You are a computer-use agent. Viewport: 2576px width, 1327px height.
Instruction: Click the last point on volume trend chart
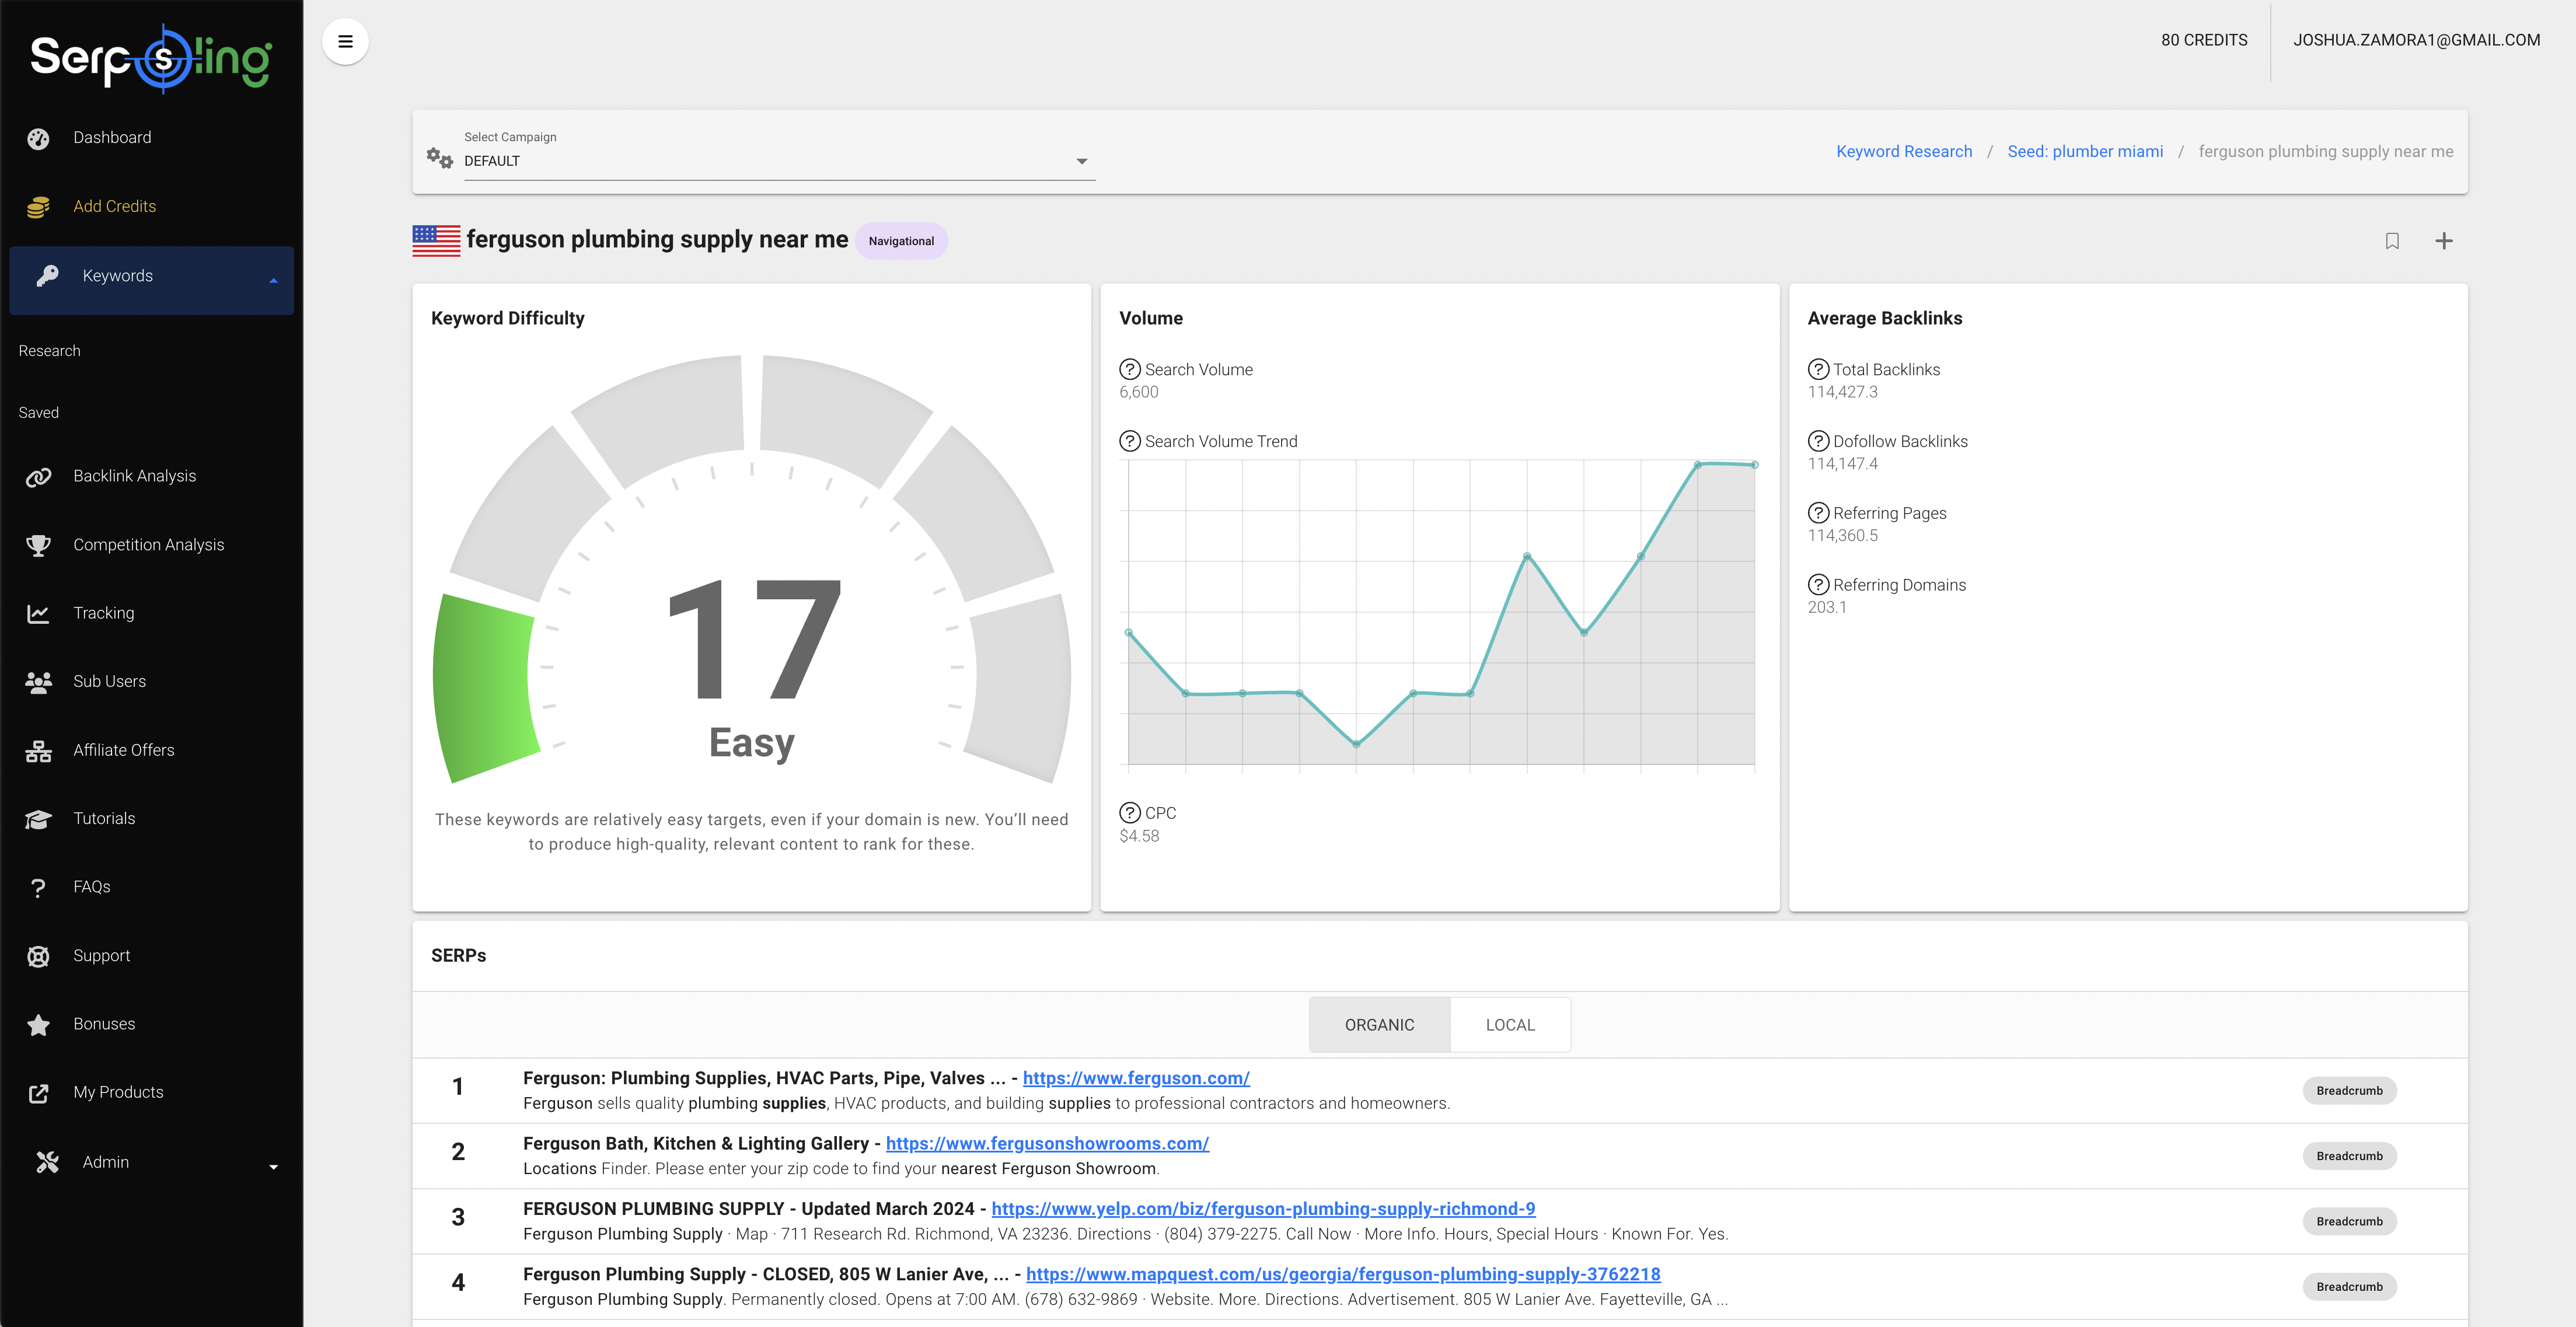[1754, 465]
